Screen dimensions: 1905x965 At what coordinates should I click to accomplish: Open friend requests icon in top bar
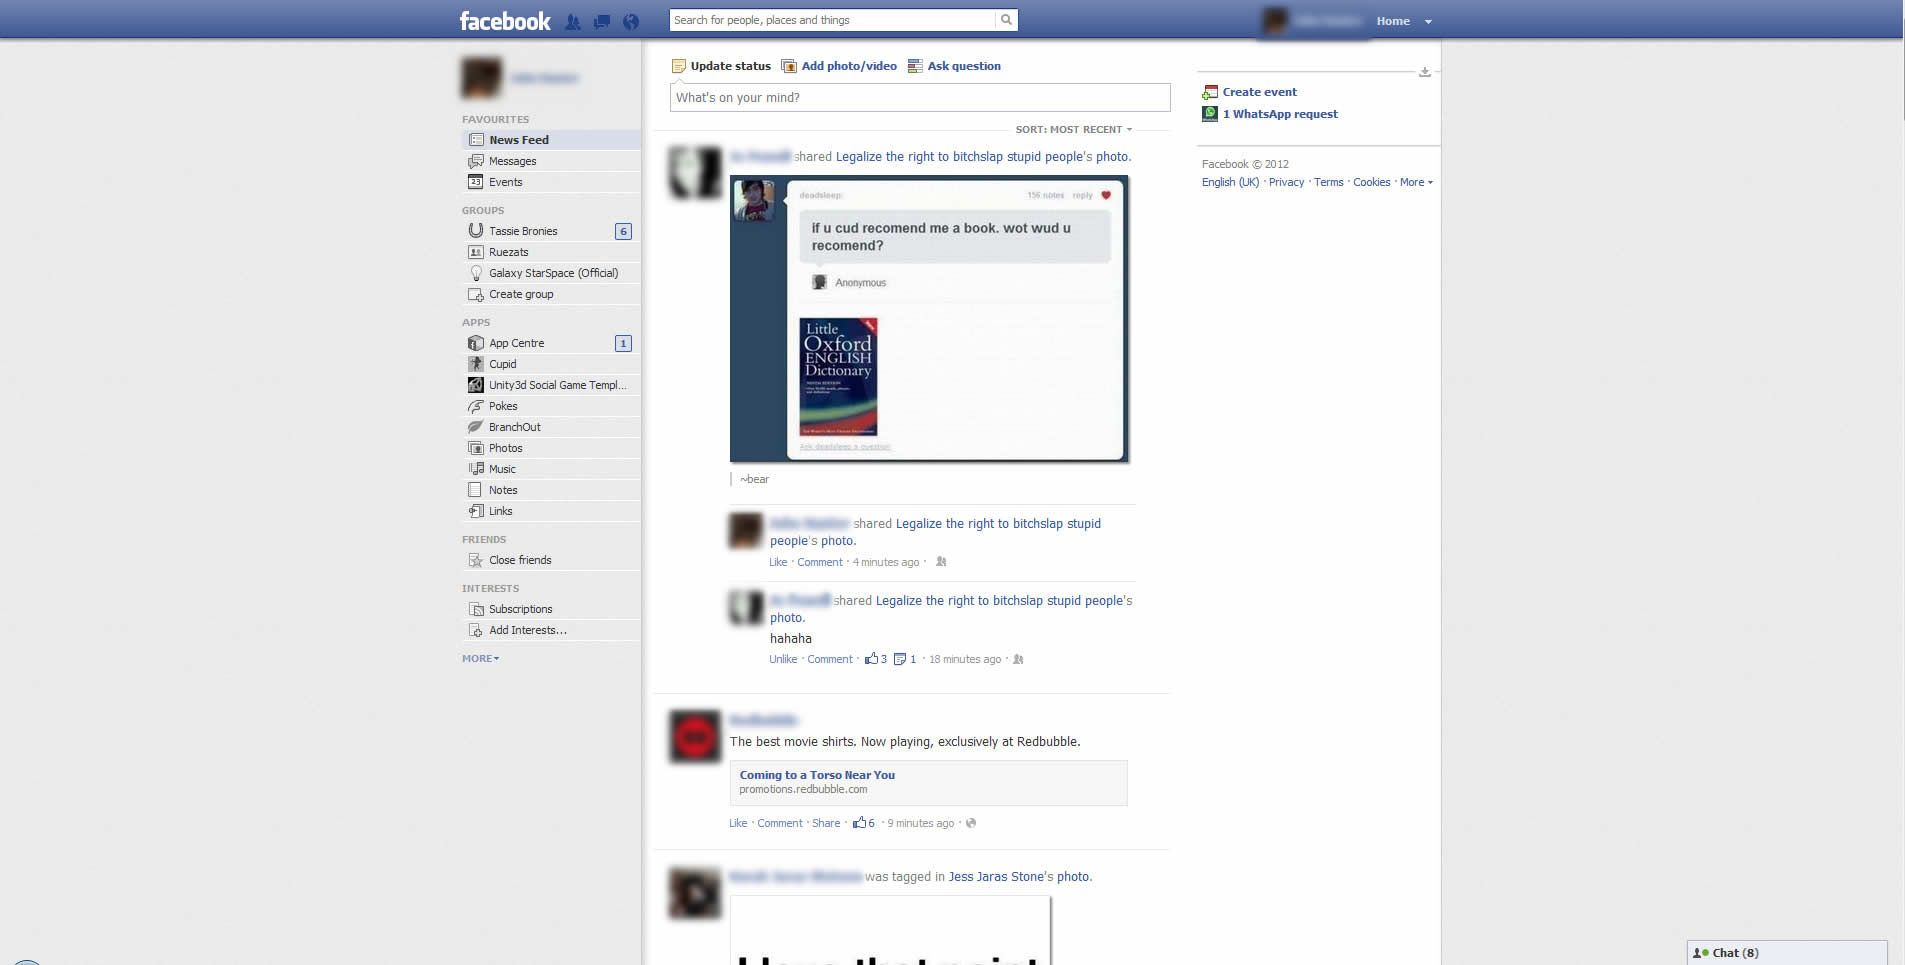573,21
